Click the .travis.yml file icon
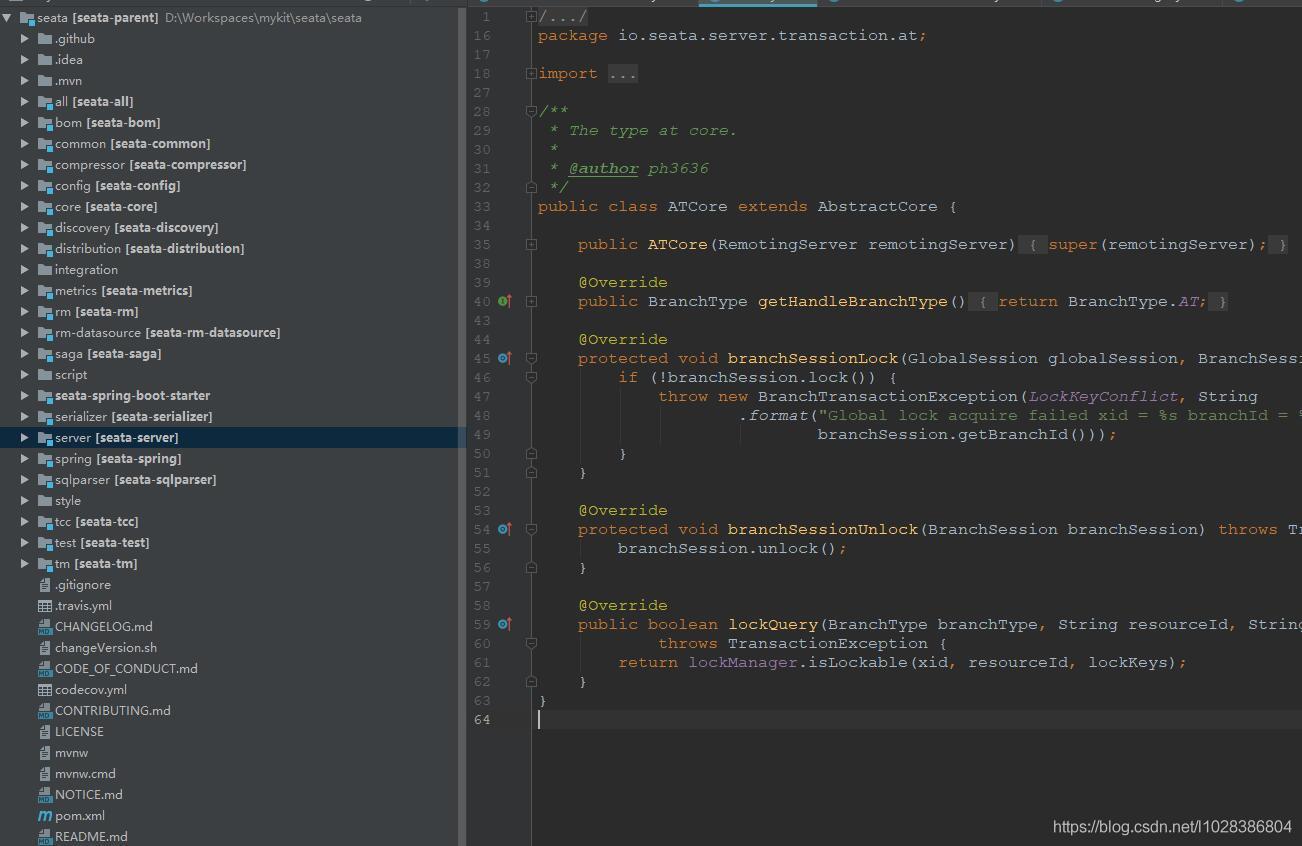The height and width of the screenshot is (846, 1302). click(x=45, y=605)
